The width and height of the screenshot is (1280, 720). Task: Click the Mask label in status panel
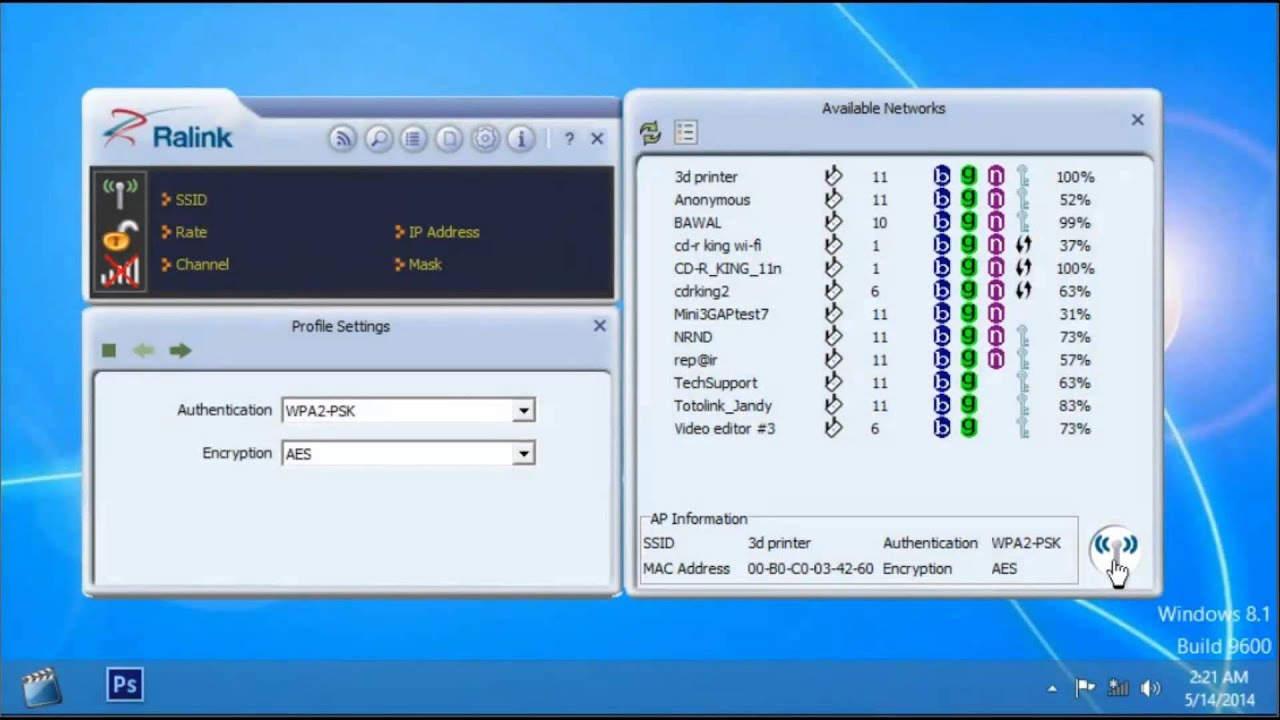[x=424, y=264]
